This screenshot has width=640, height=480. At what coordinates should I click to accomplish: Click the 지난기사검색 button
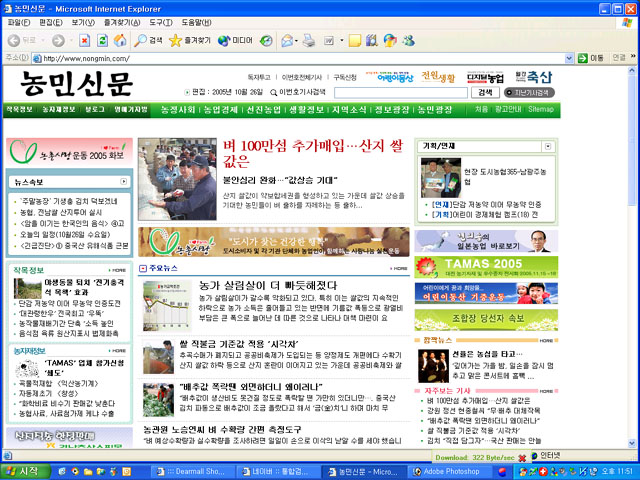pos(529,93)
